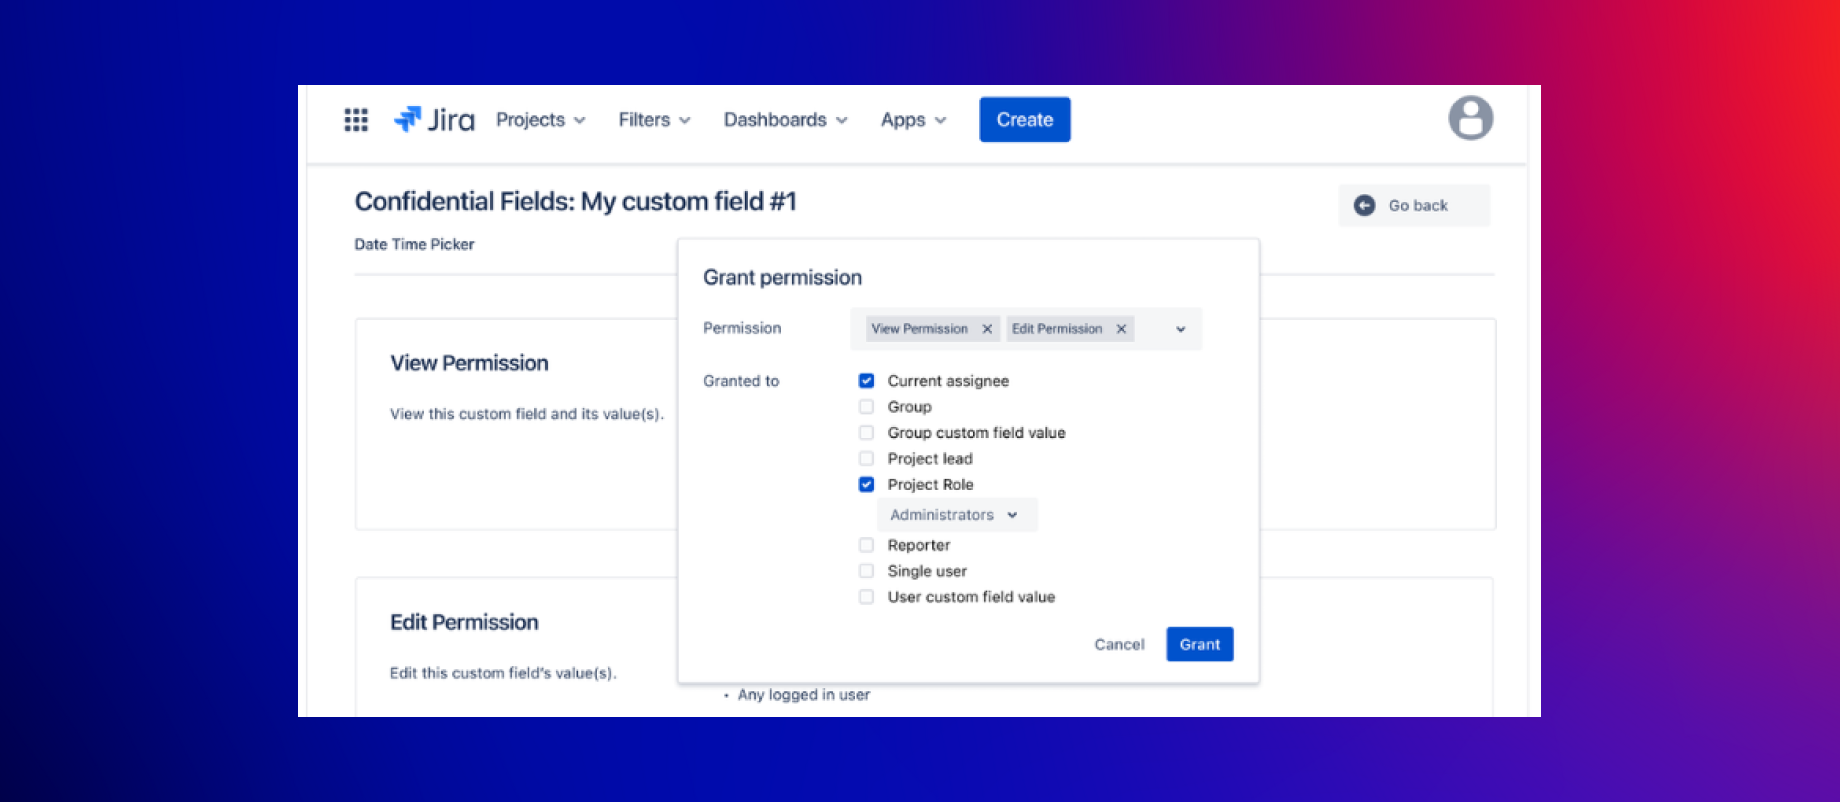
Task: Cancel the Grant permission dialog
Action: [x=1119, y=645]
